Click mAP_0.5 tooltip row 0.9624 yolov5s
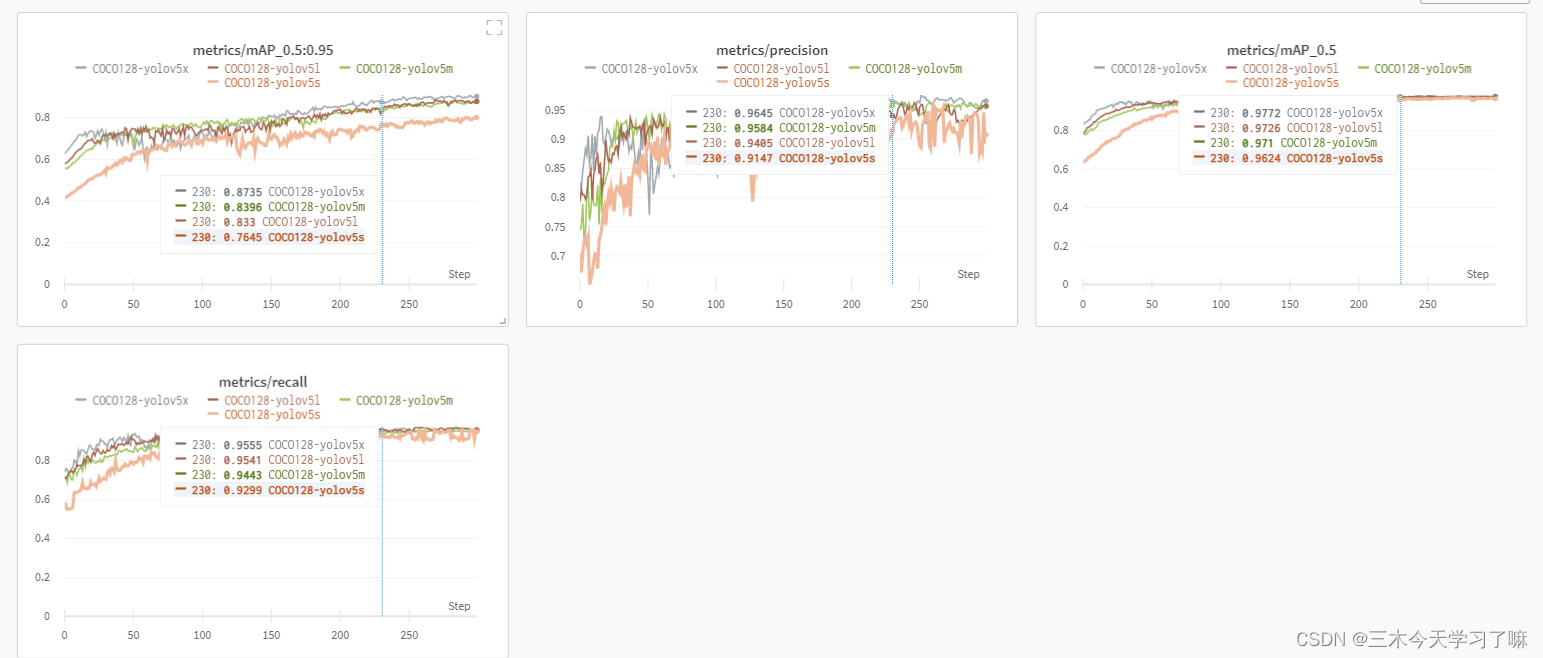 point(1288,158)
